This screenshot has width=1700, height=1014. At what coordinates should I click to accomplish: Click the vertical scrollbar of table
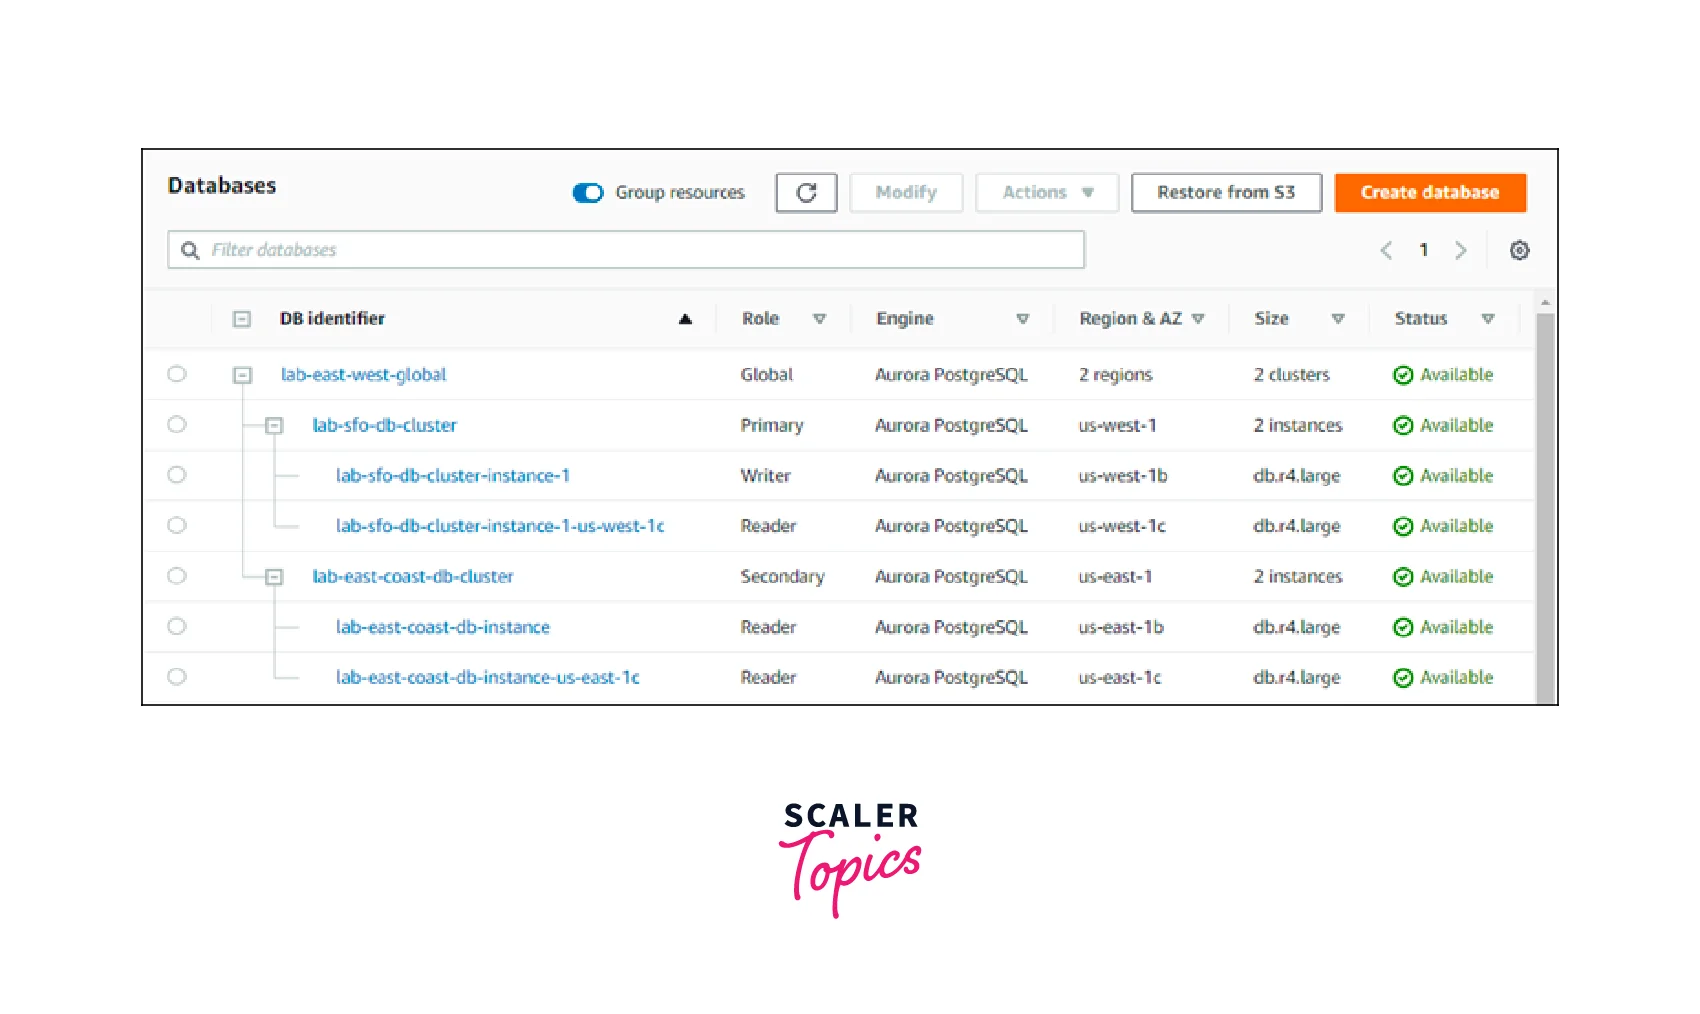pos(1545,500)
